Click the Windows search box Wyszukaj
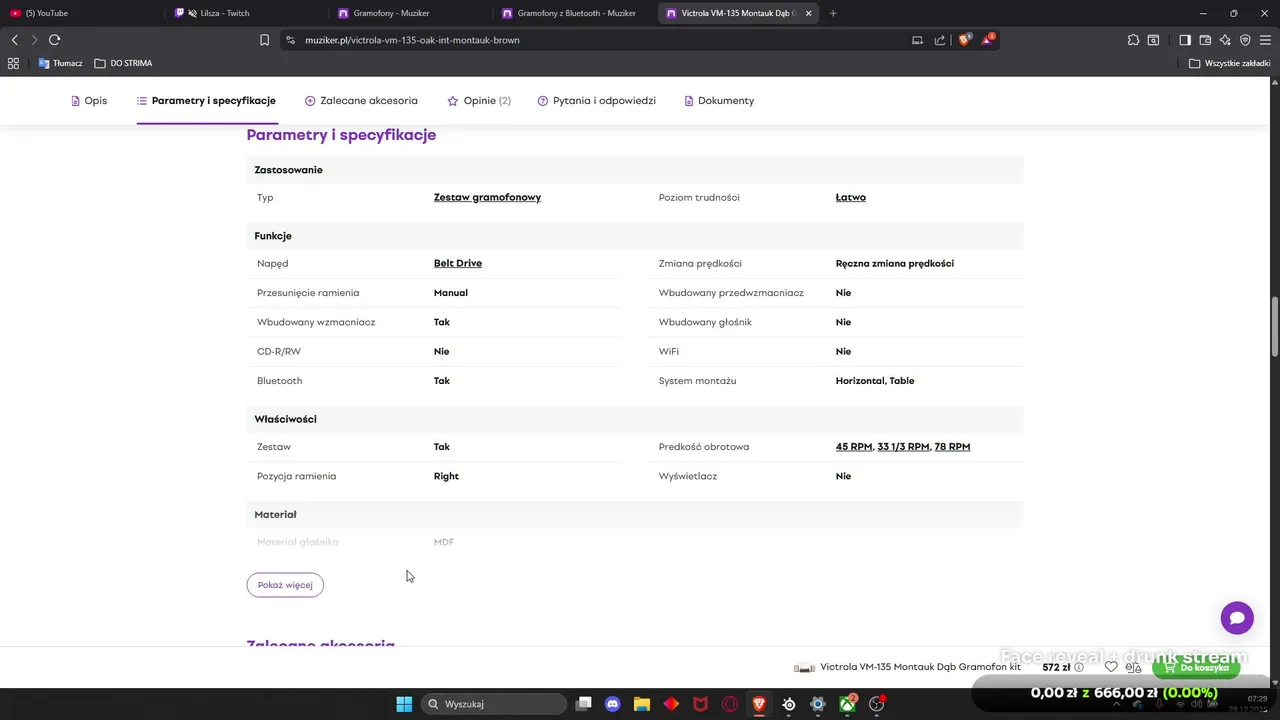1280x720 pixels. coord(494,704)
